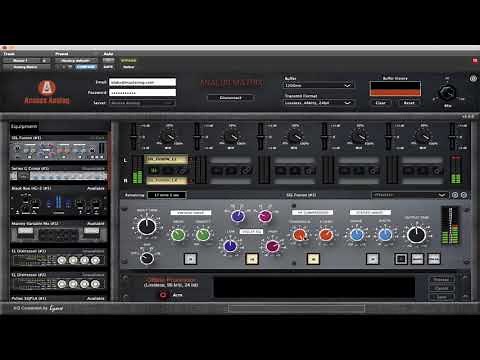
Task: Adjust the rightmost output level fader
Action: tap(452, 136)
